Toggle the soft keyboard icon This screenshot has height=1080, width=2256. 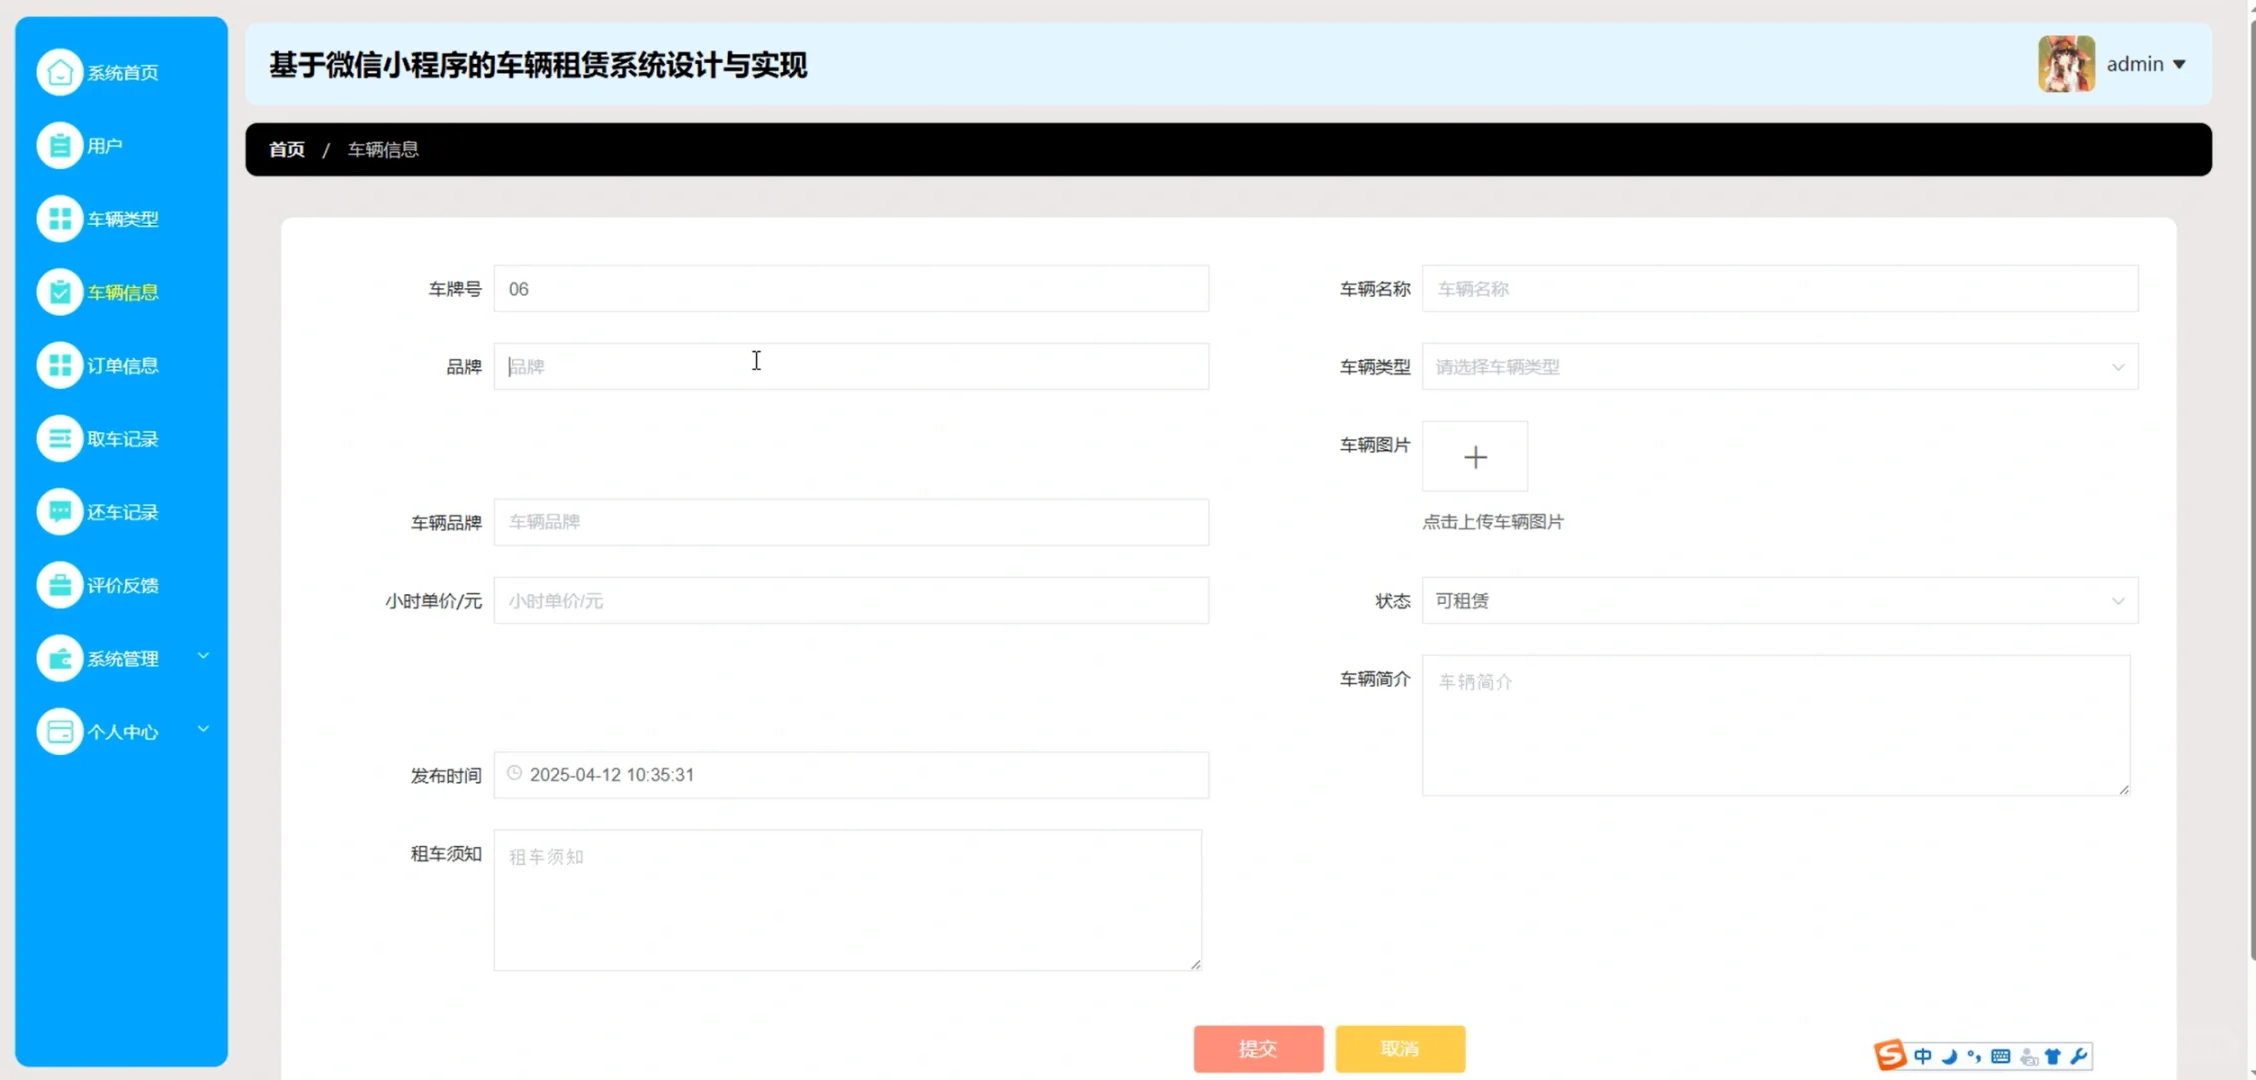point(2000,1056)
